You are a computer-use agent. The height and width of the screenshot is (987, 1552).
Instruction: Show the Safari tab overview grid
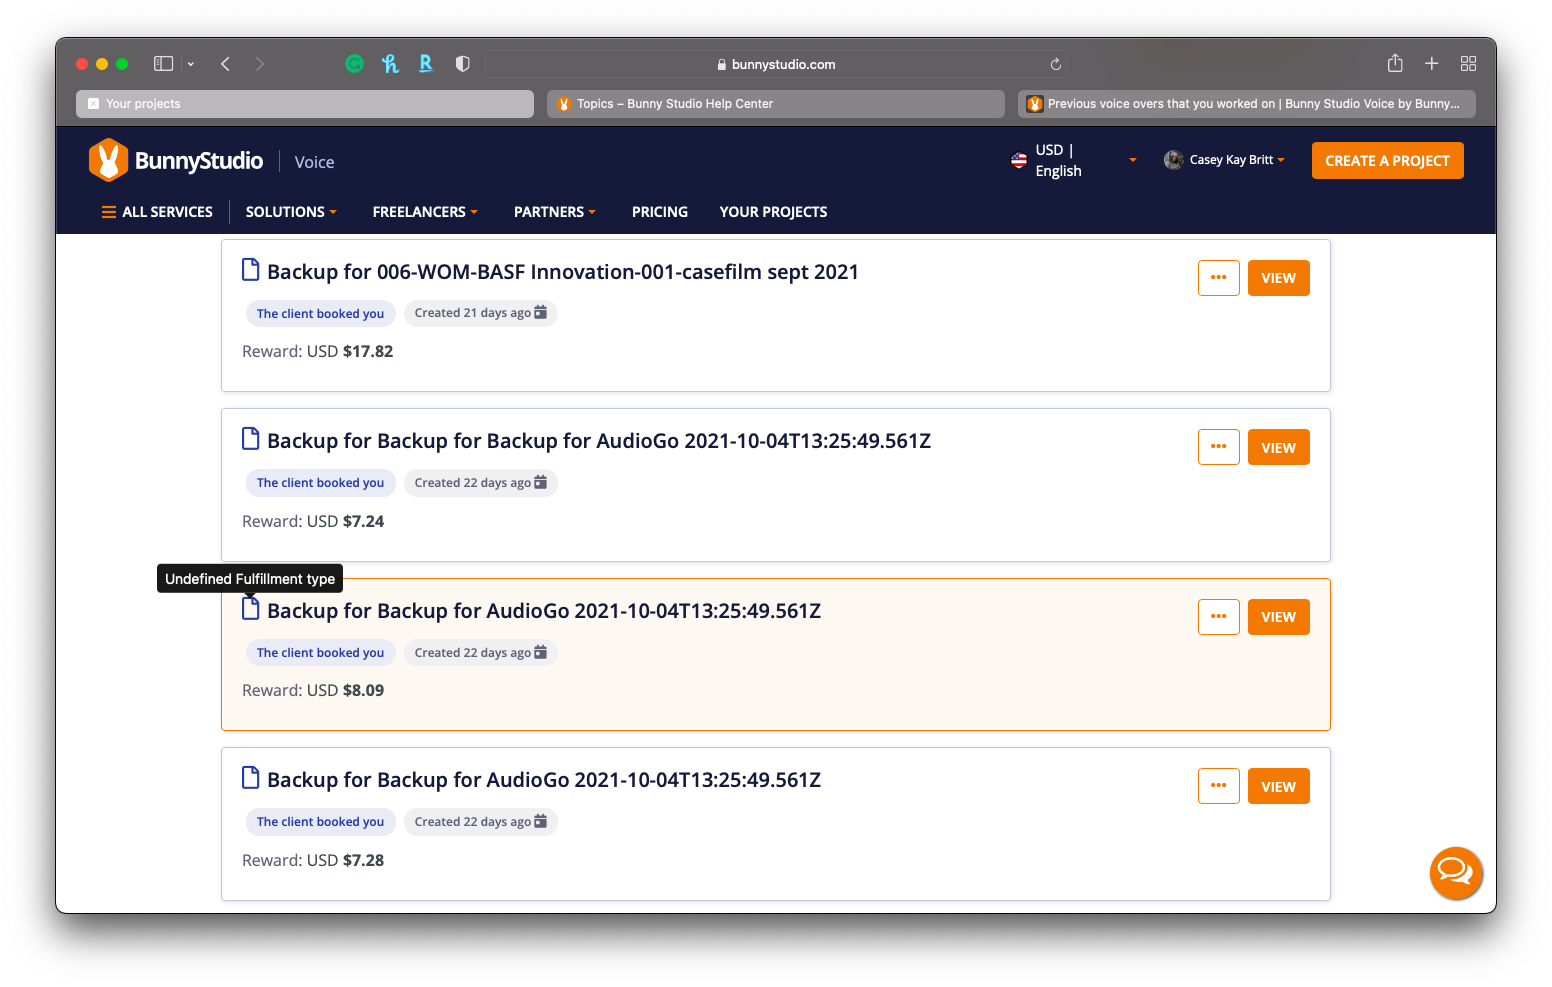click(x=1468, y=64)
